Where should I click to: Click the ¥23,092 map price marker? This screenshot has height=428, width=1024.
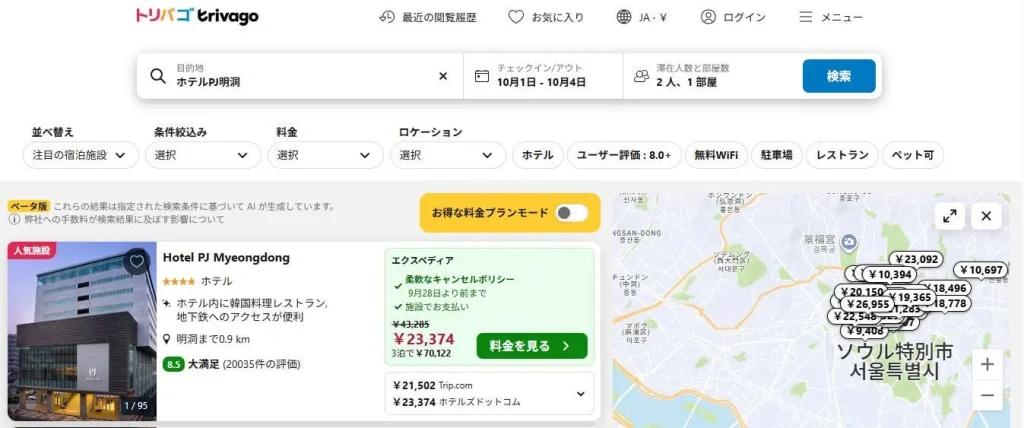click(916, 259)
